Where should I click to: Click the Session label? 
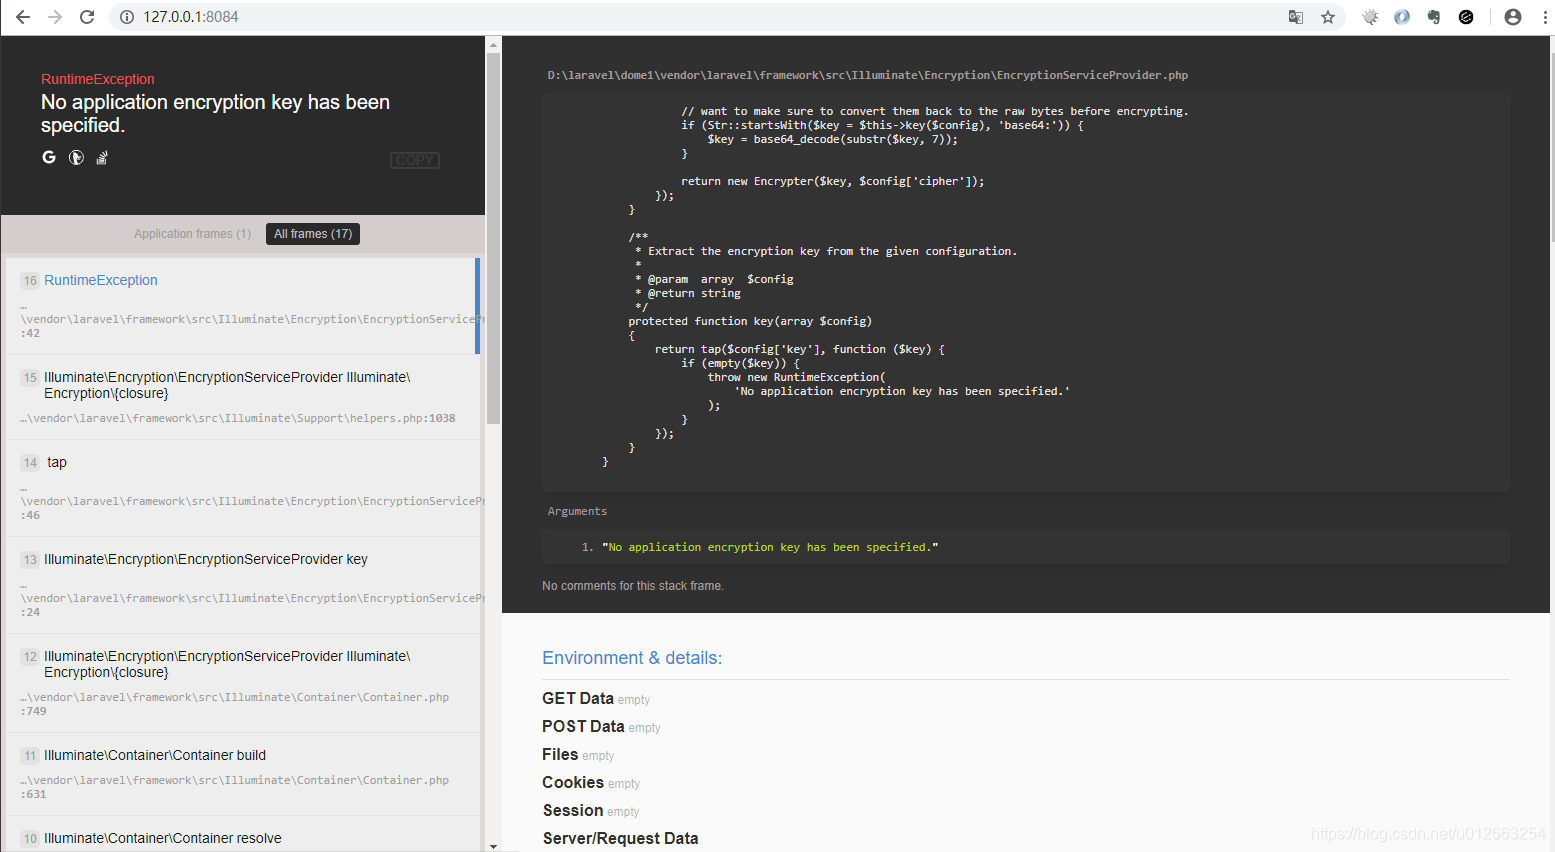click(x=573, y=811)
